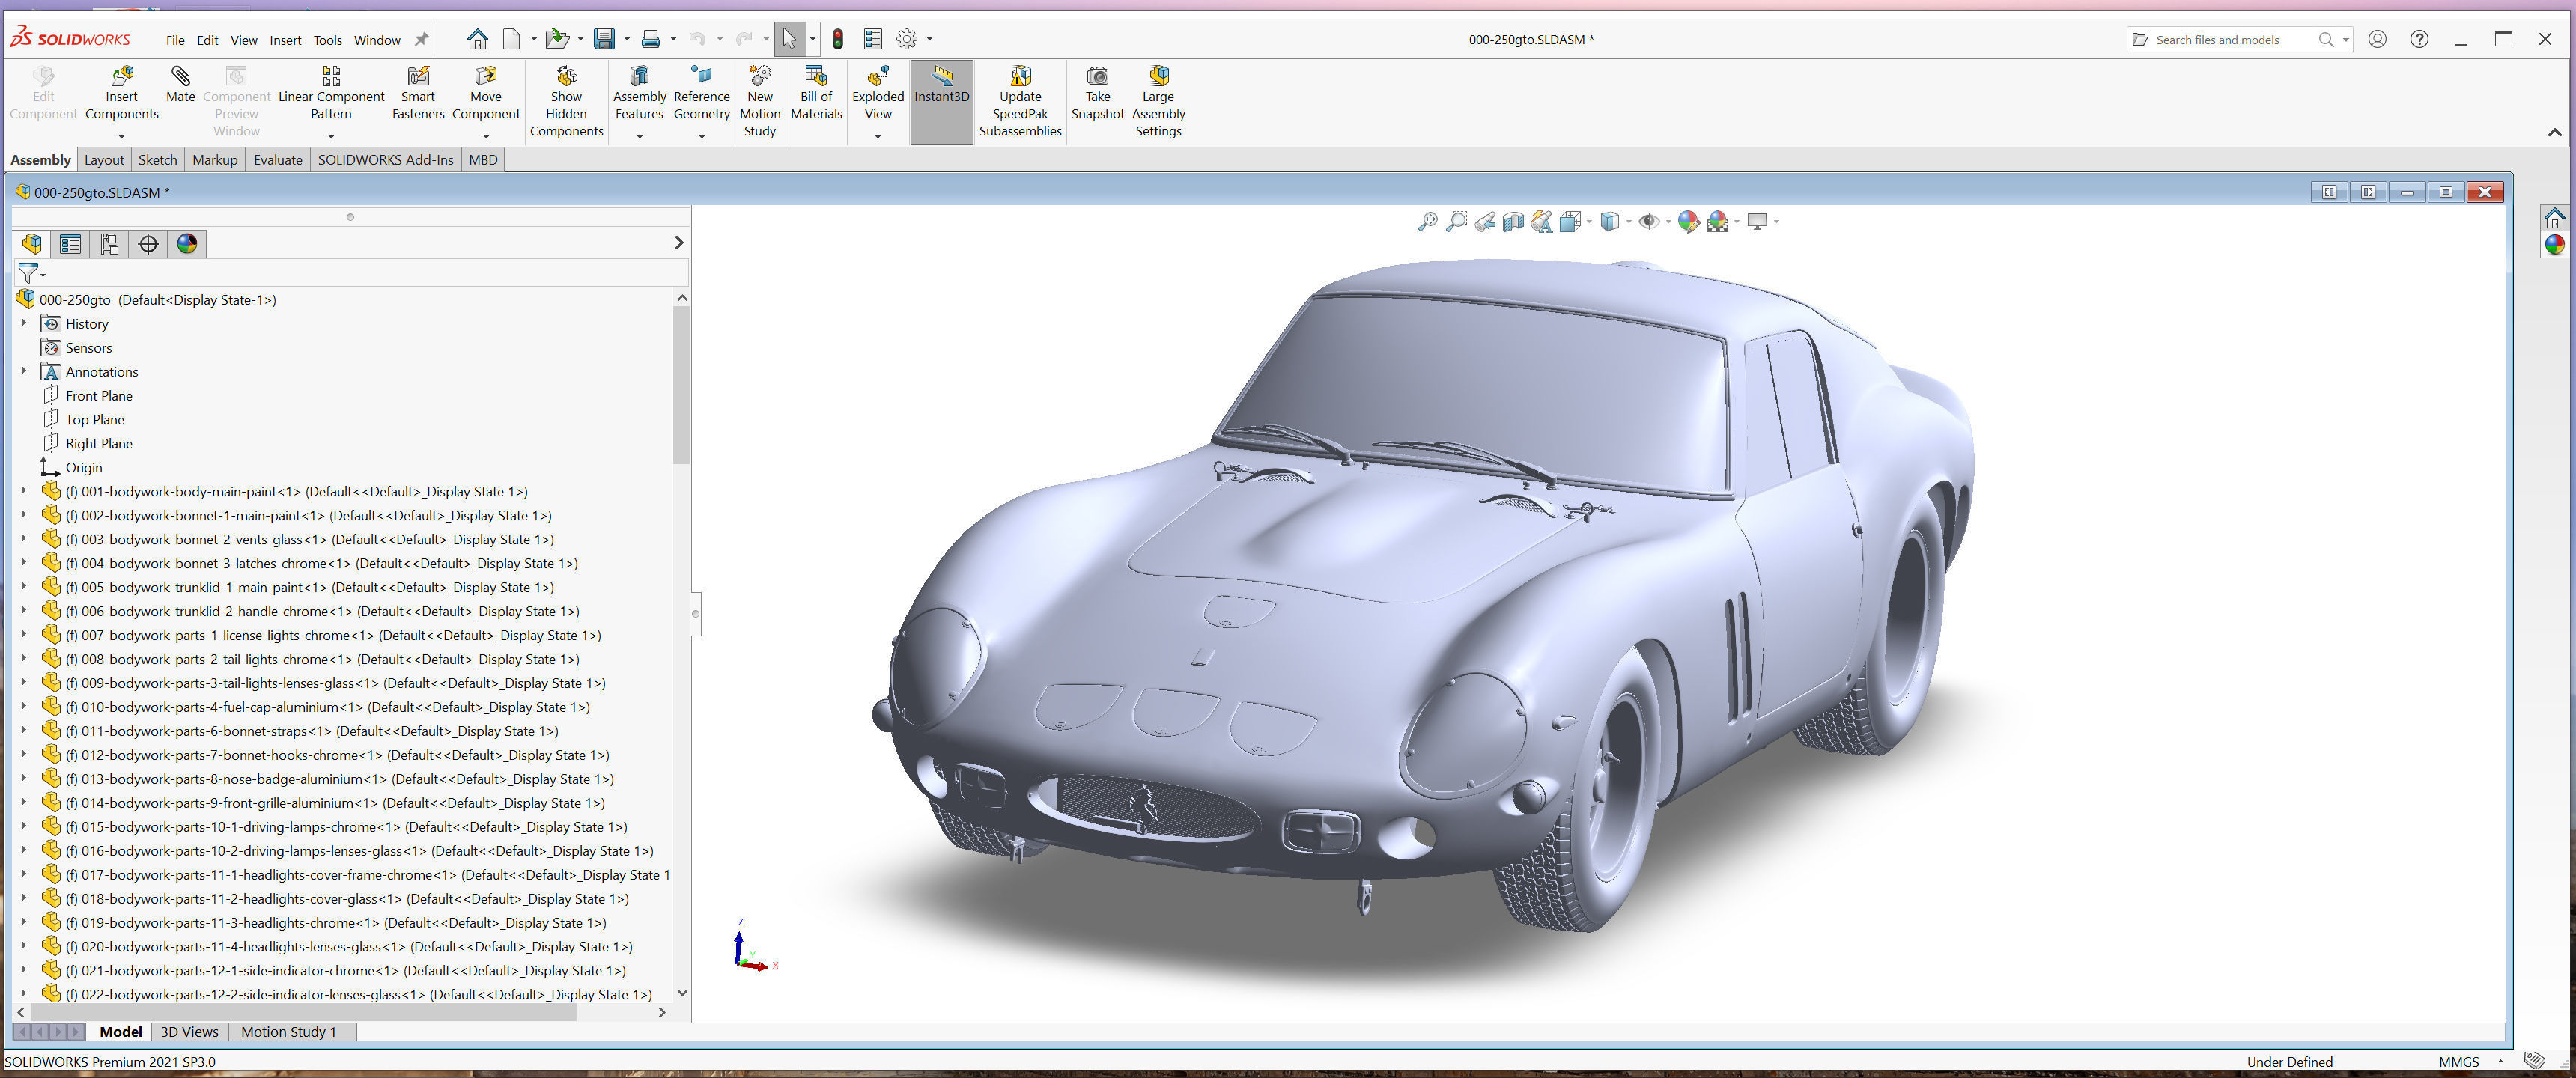Screen dimensions: 2576x1078
Task: Open the Insert menu
Action: click(285, 40)
